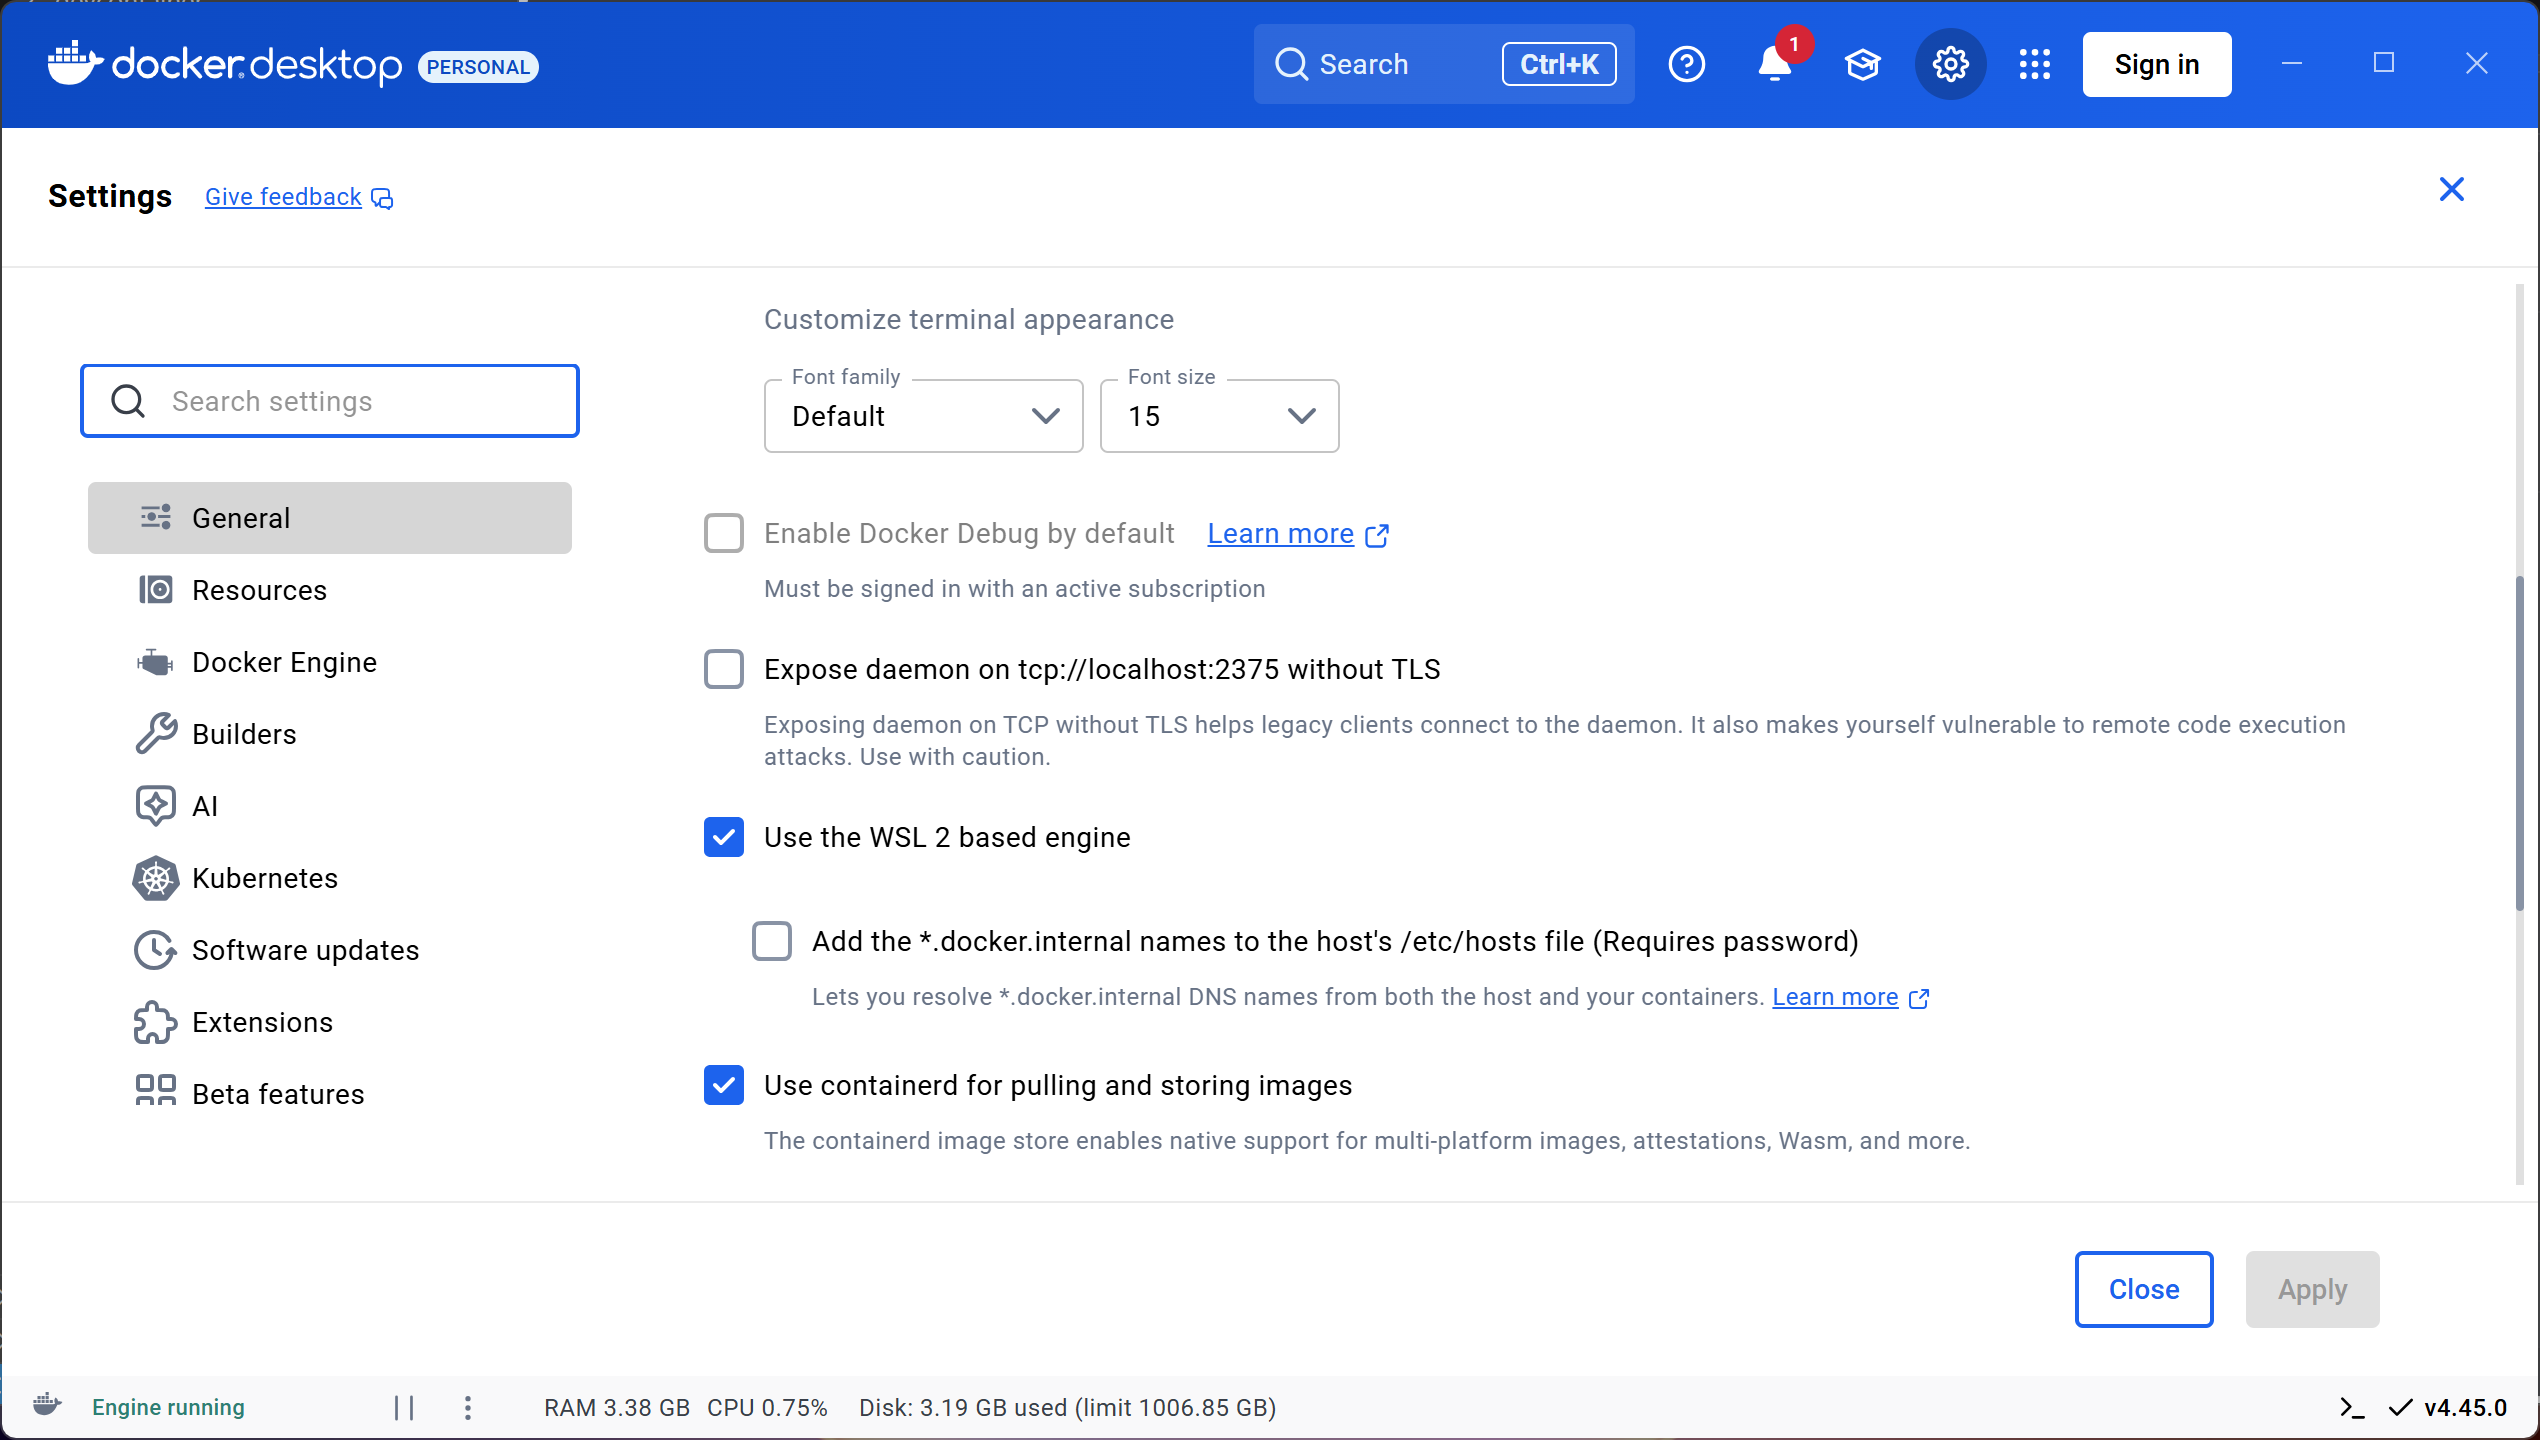Viewport: 2540px width, 1440px height.
Task: Open the help question mark icon
Action: point(1687,64)
